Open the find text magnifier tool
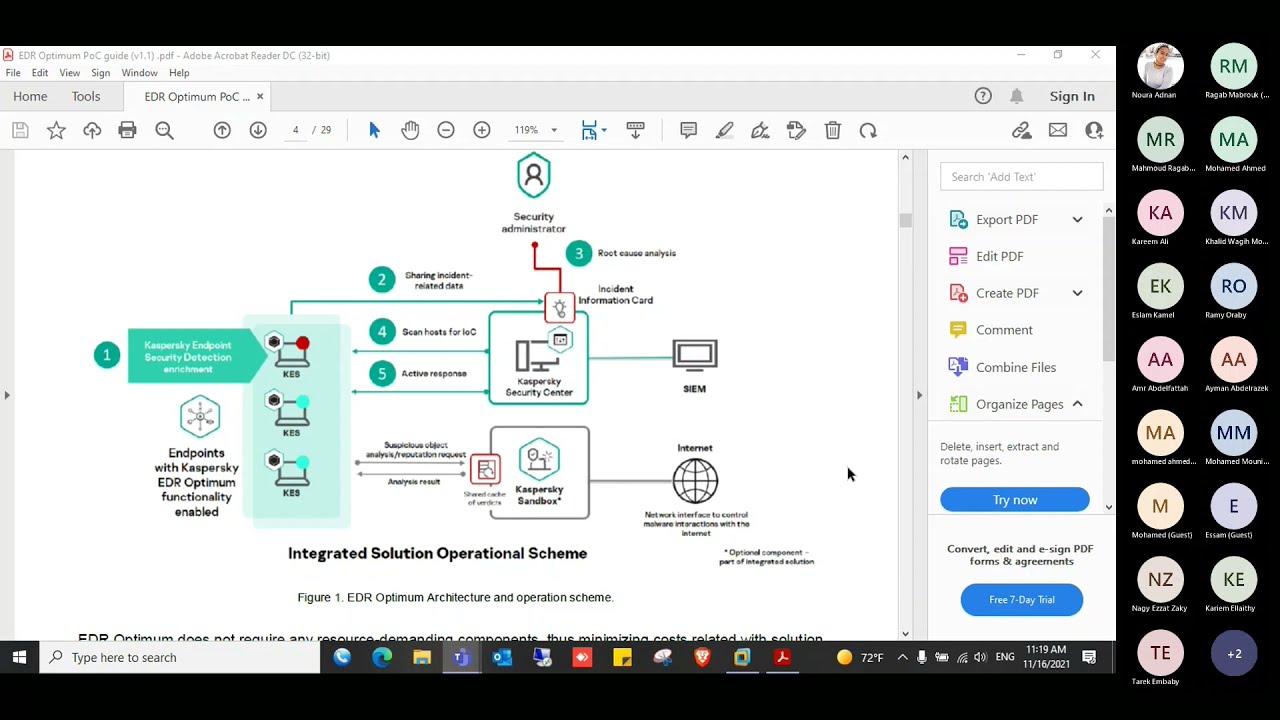 coord(164,130)
